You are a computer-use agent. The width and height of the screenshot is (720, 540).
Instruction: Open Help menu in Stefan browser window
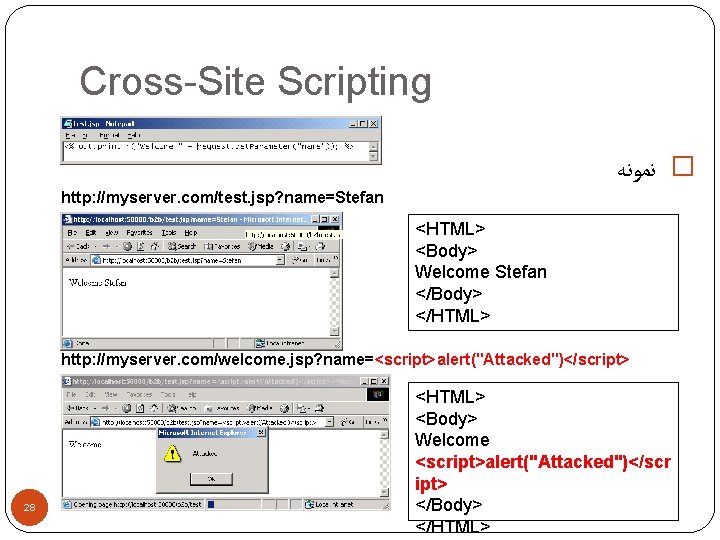click(x=191, y=233)
